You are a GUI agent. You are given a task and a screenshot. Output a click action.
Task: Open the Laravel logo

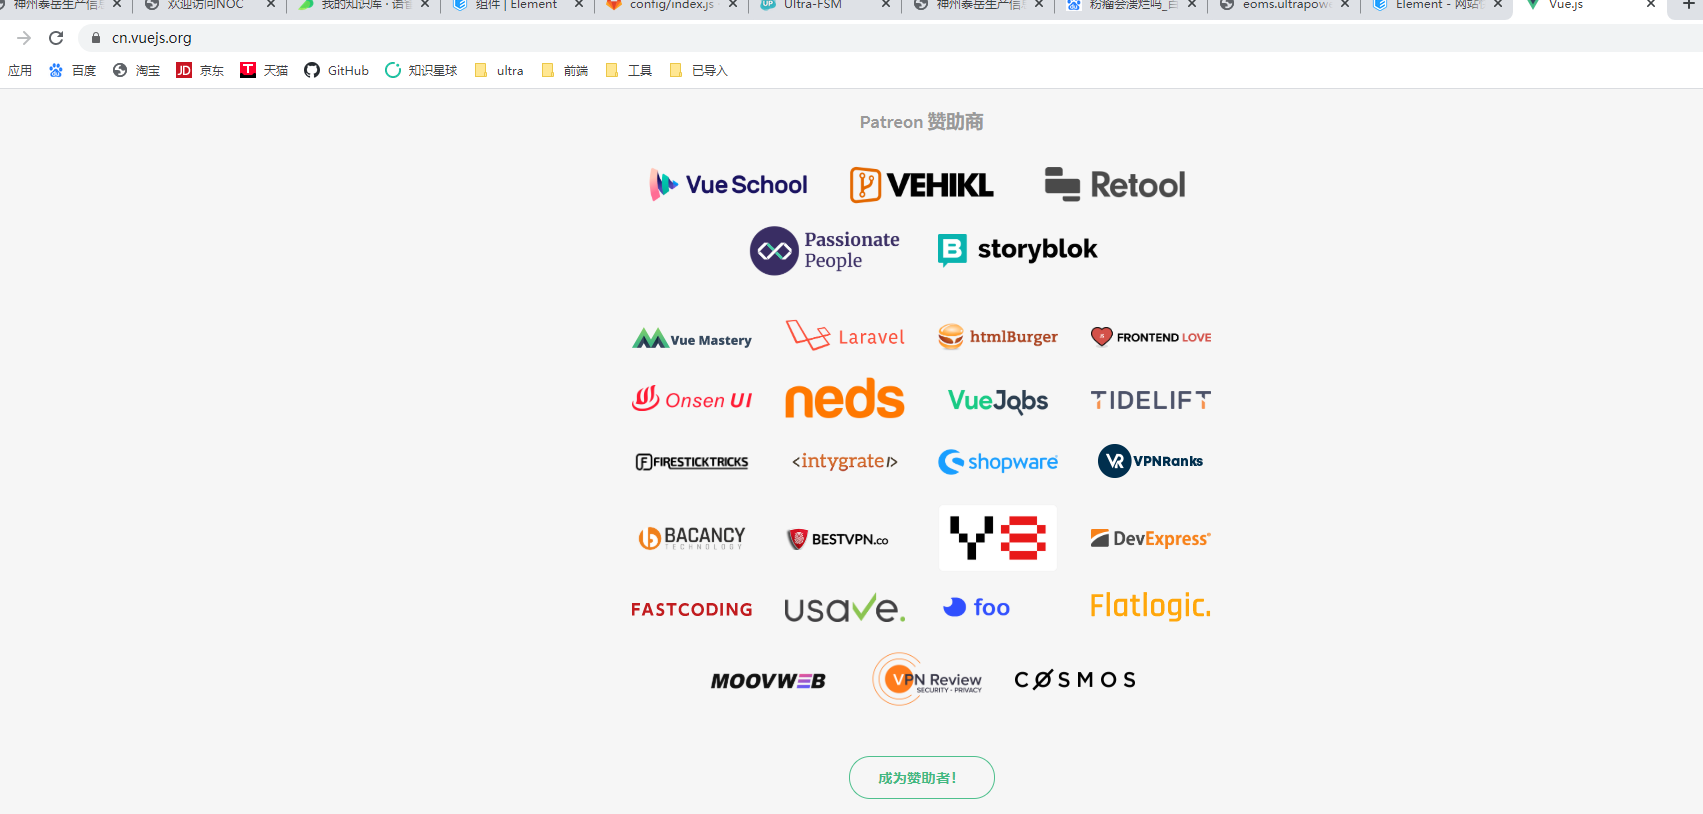pos(845,336)
